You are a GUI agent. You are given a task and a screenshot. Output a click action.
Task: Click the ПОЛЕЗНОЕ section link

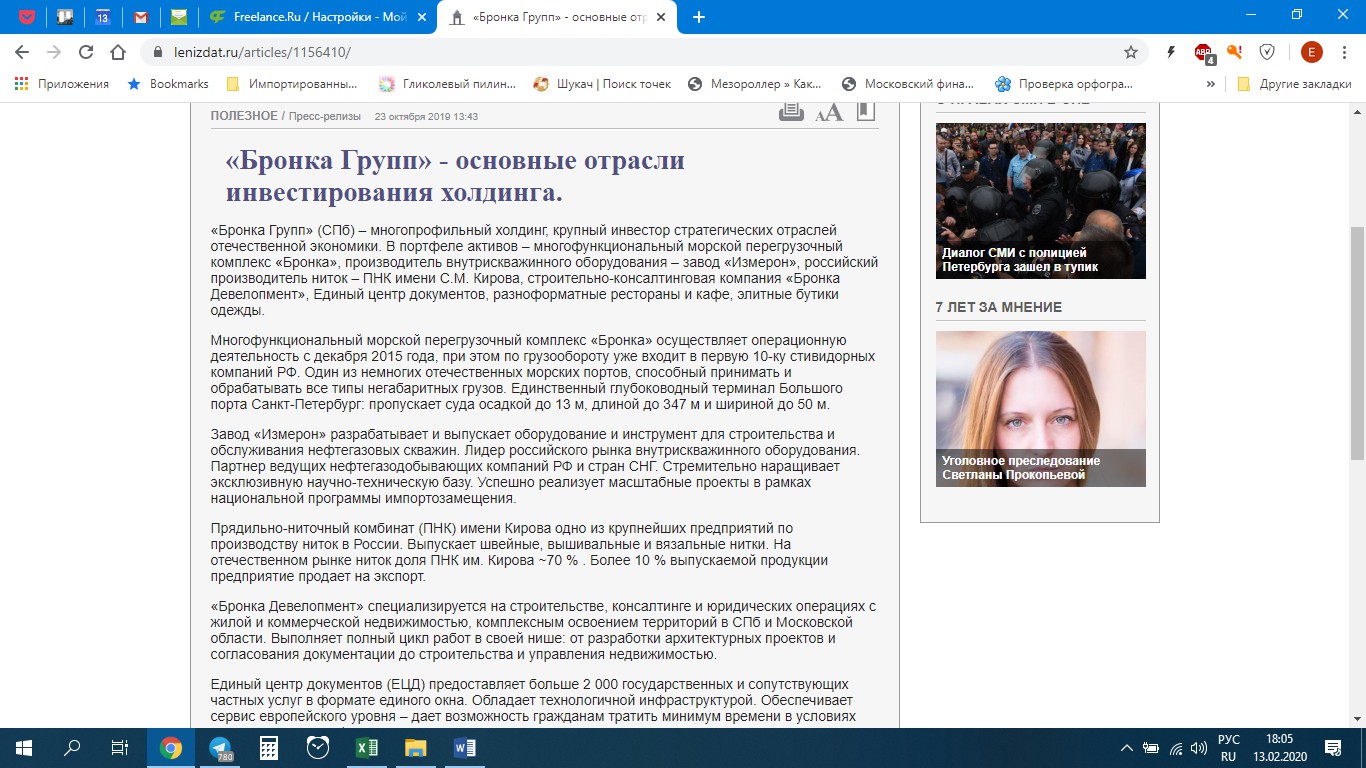(244, 116)
